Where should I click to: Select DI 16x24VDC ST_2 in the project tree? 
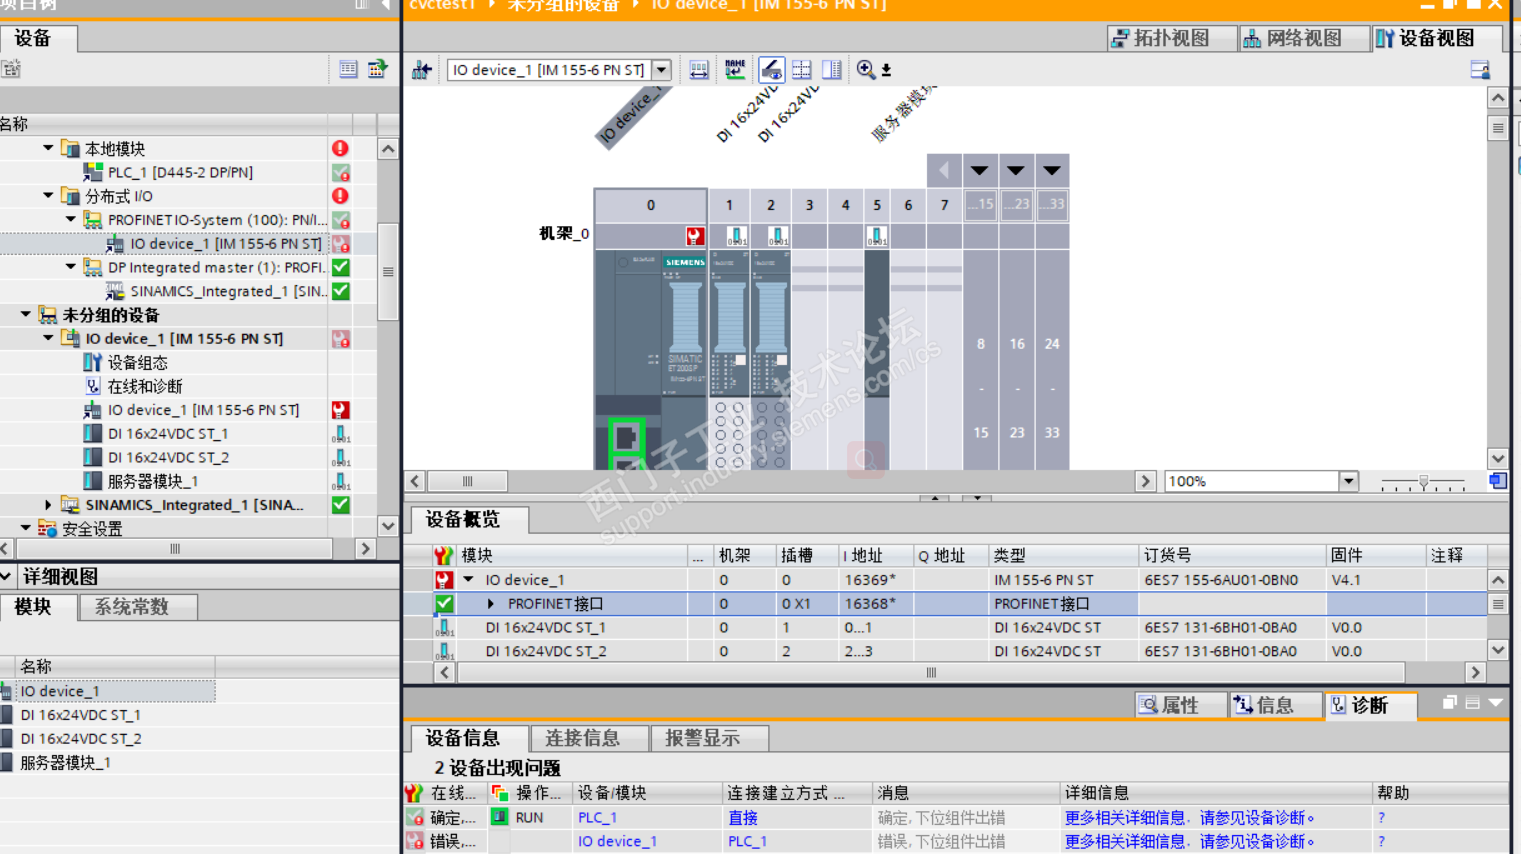tap(169, 458)
